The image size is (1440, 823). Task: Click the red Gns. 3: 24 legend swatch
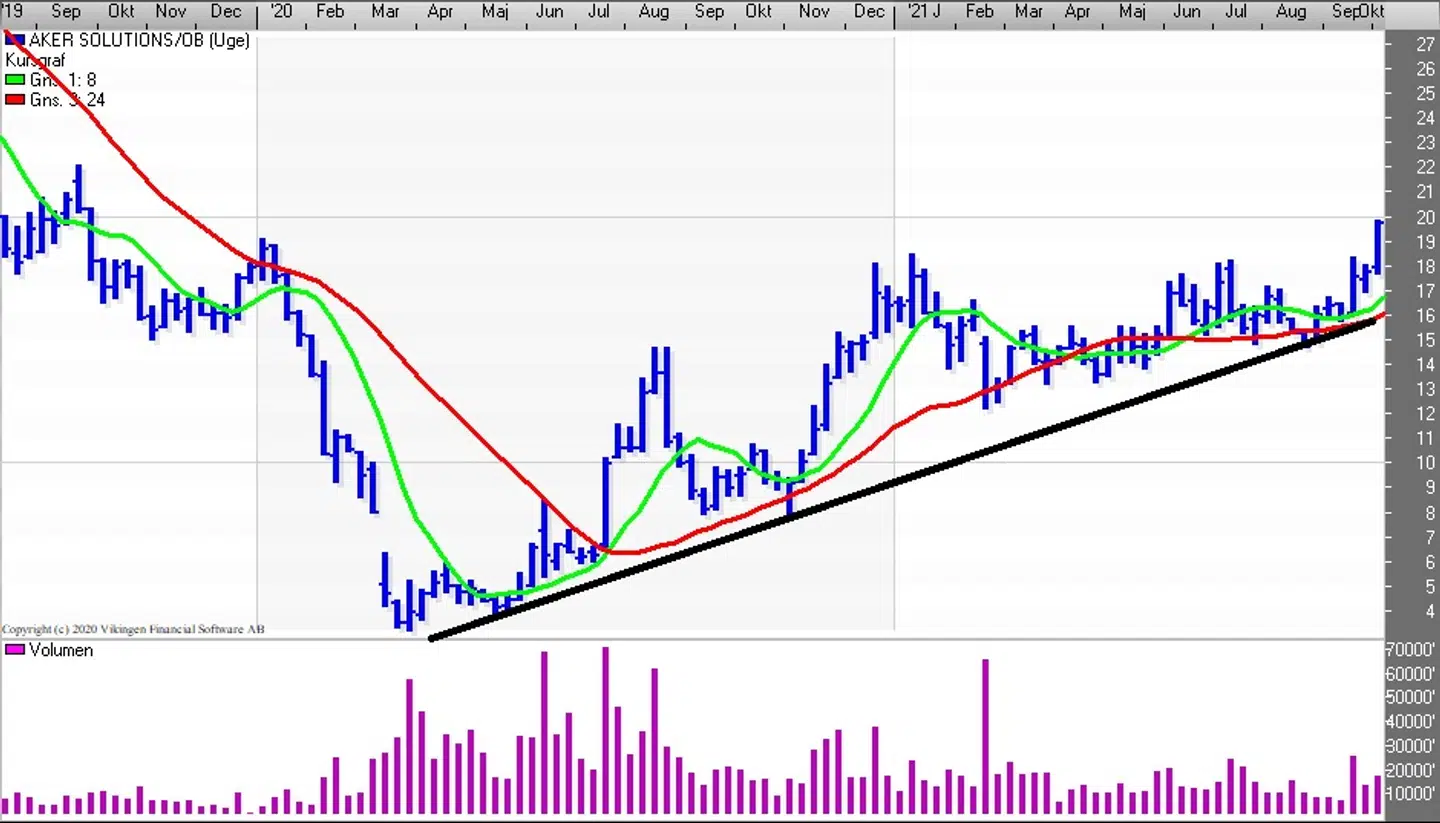tap(15, 100)
